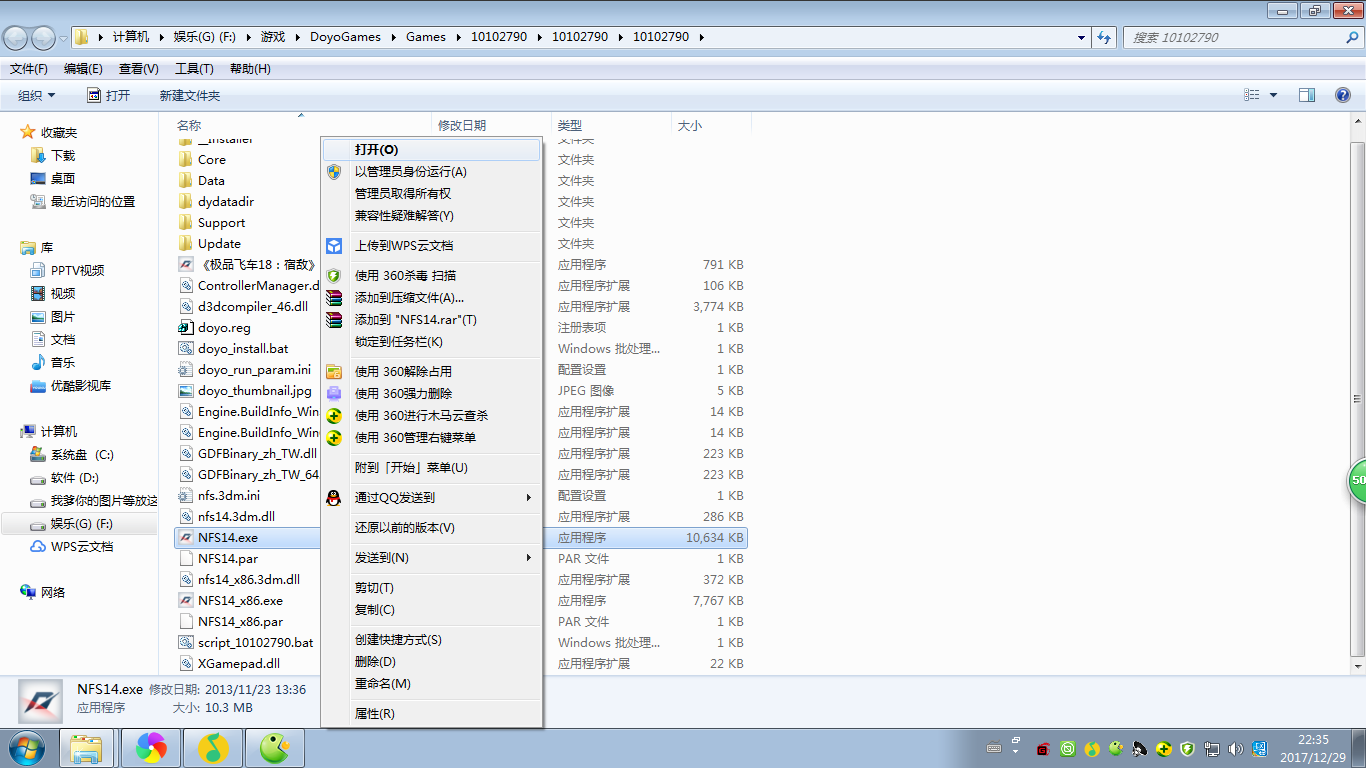The width and height of the screenshot is (1366, 768).
Task: Choose 属性(R) in the context menu
Action: click(x=430, y=713)
